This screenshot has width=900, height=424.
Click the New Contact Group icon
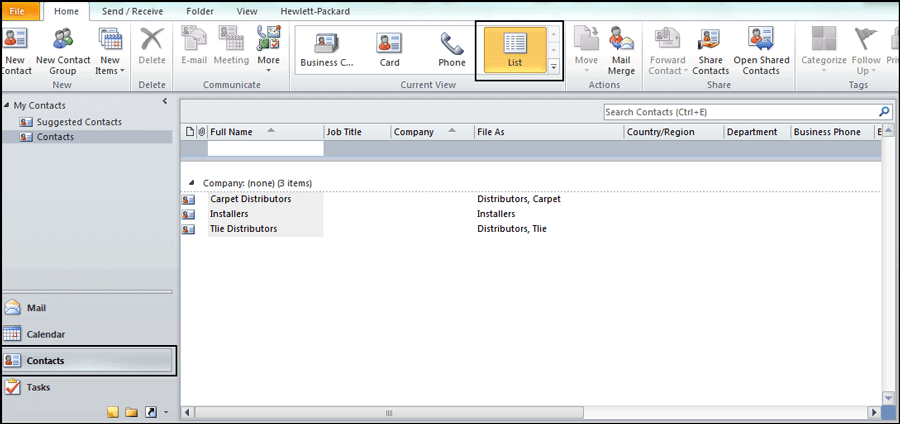(x=62, y=48)
